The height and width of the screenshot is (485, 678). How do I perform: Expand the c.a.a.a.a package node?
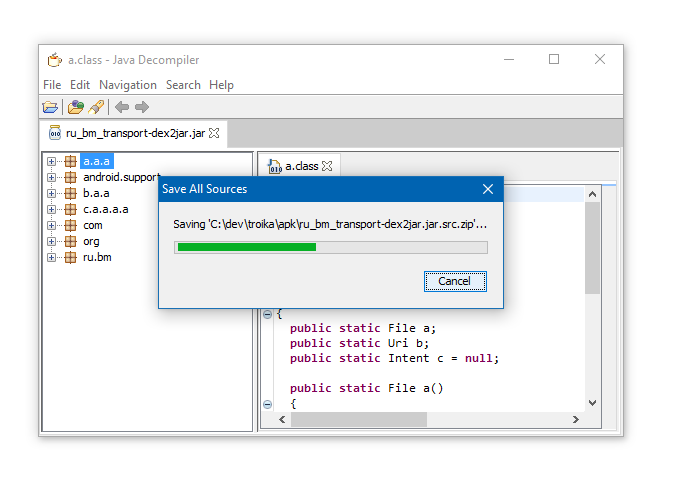point(51,209)
